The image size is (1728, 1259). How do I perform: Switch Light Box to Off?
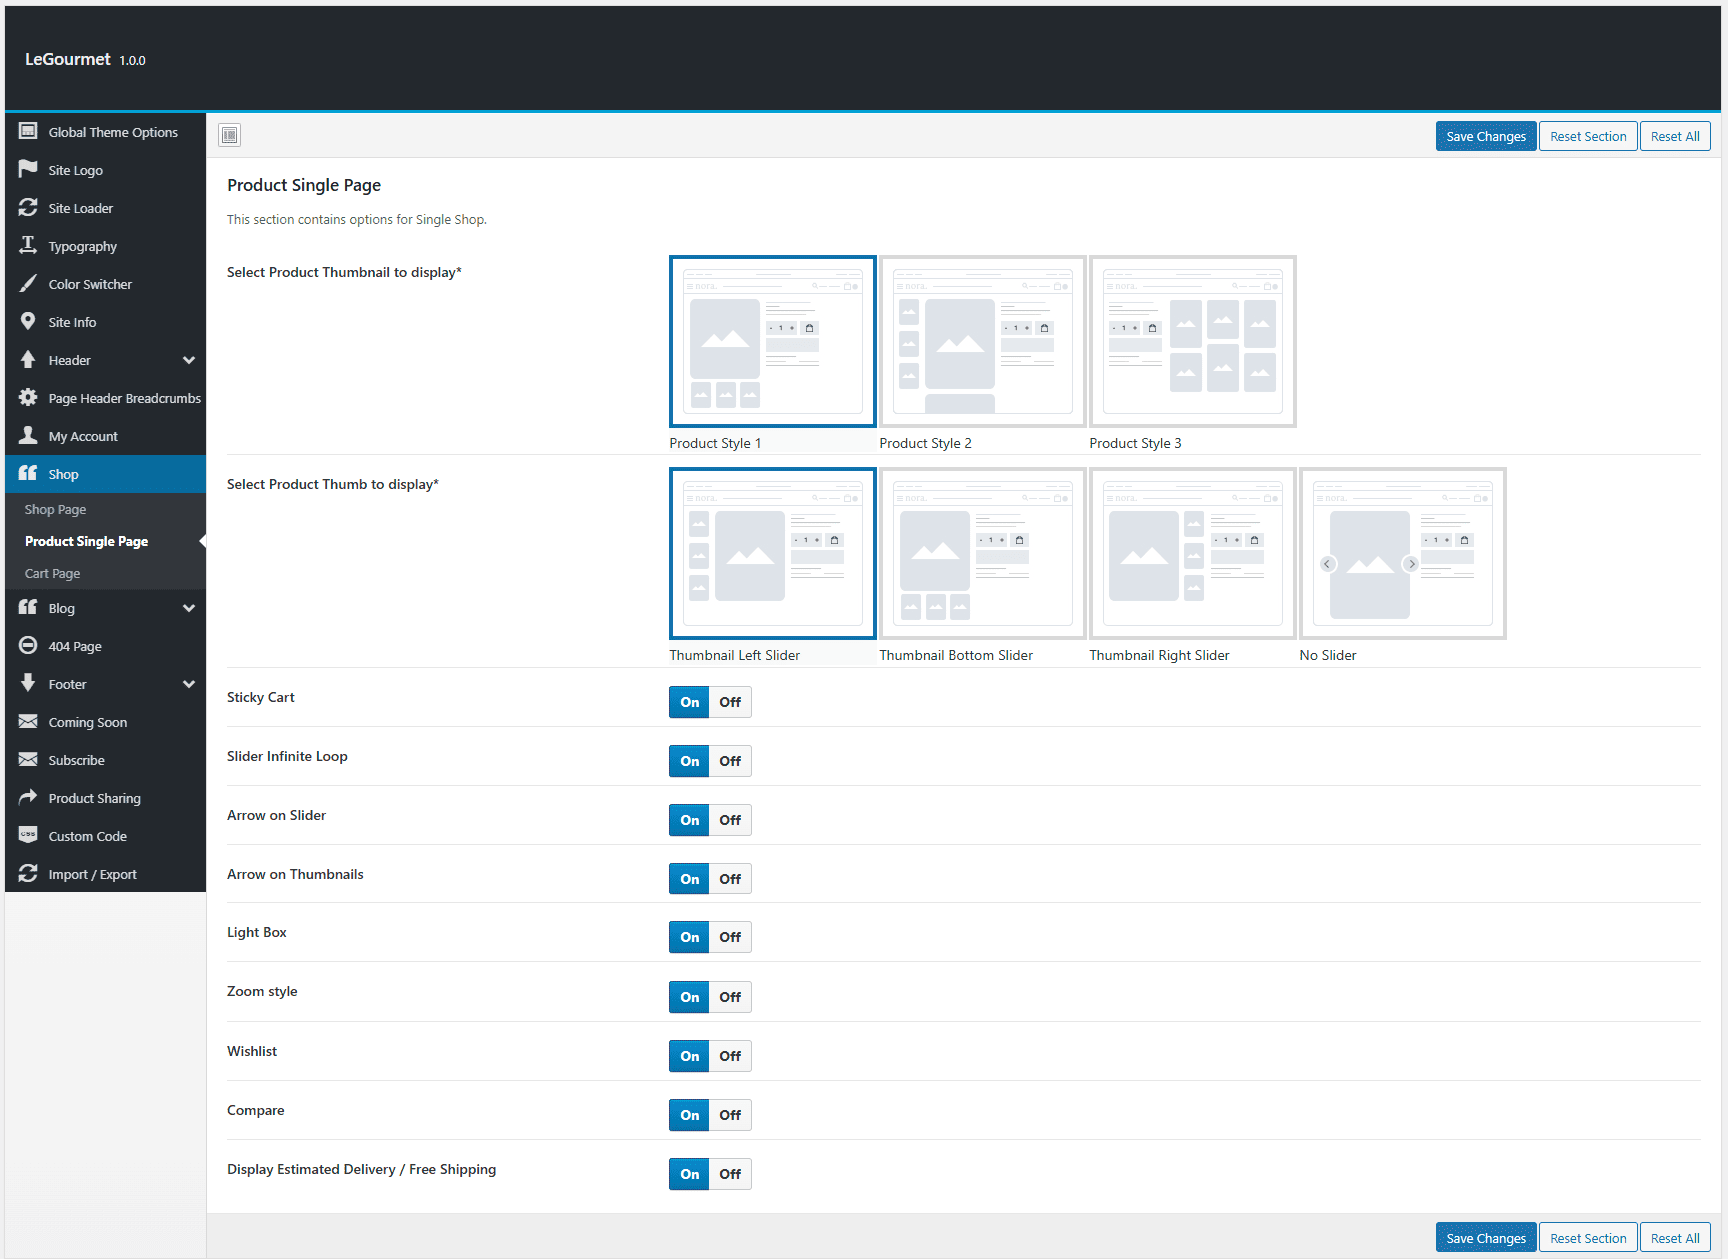[x=730, y=937]
